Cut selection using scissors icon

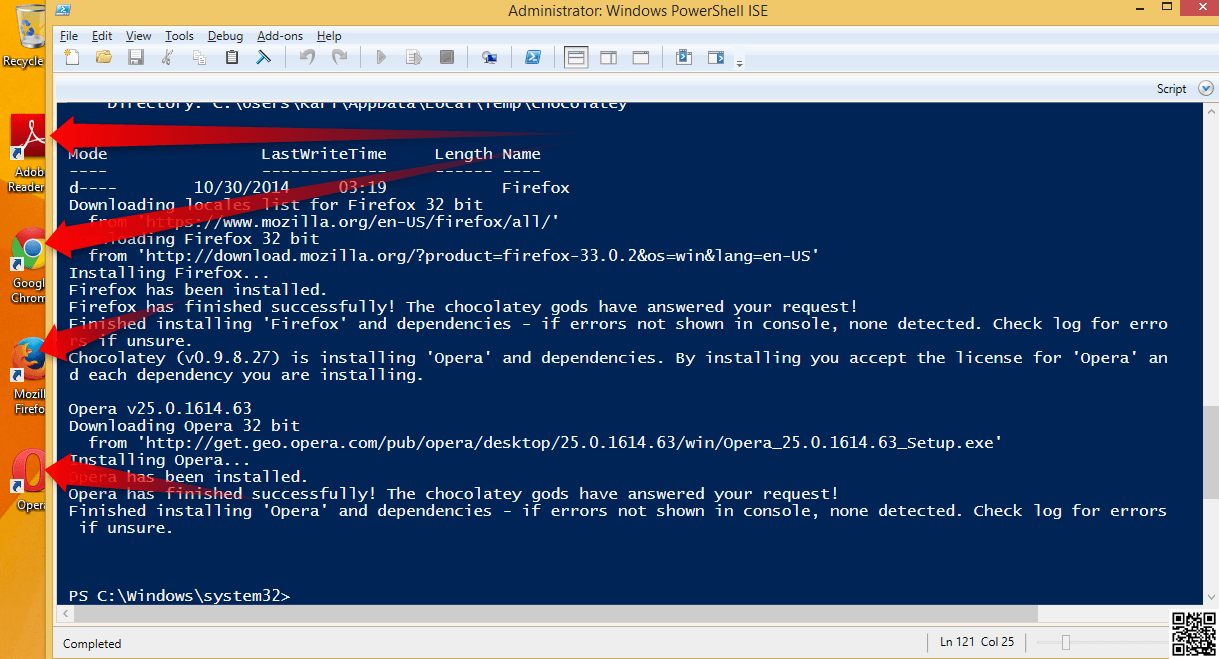(168, 58)
